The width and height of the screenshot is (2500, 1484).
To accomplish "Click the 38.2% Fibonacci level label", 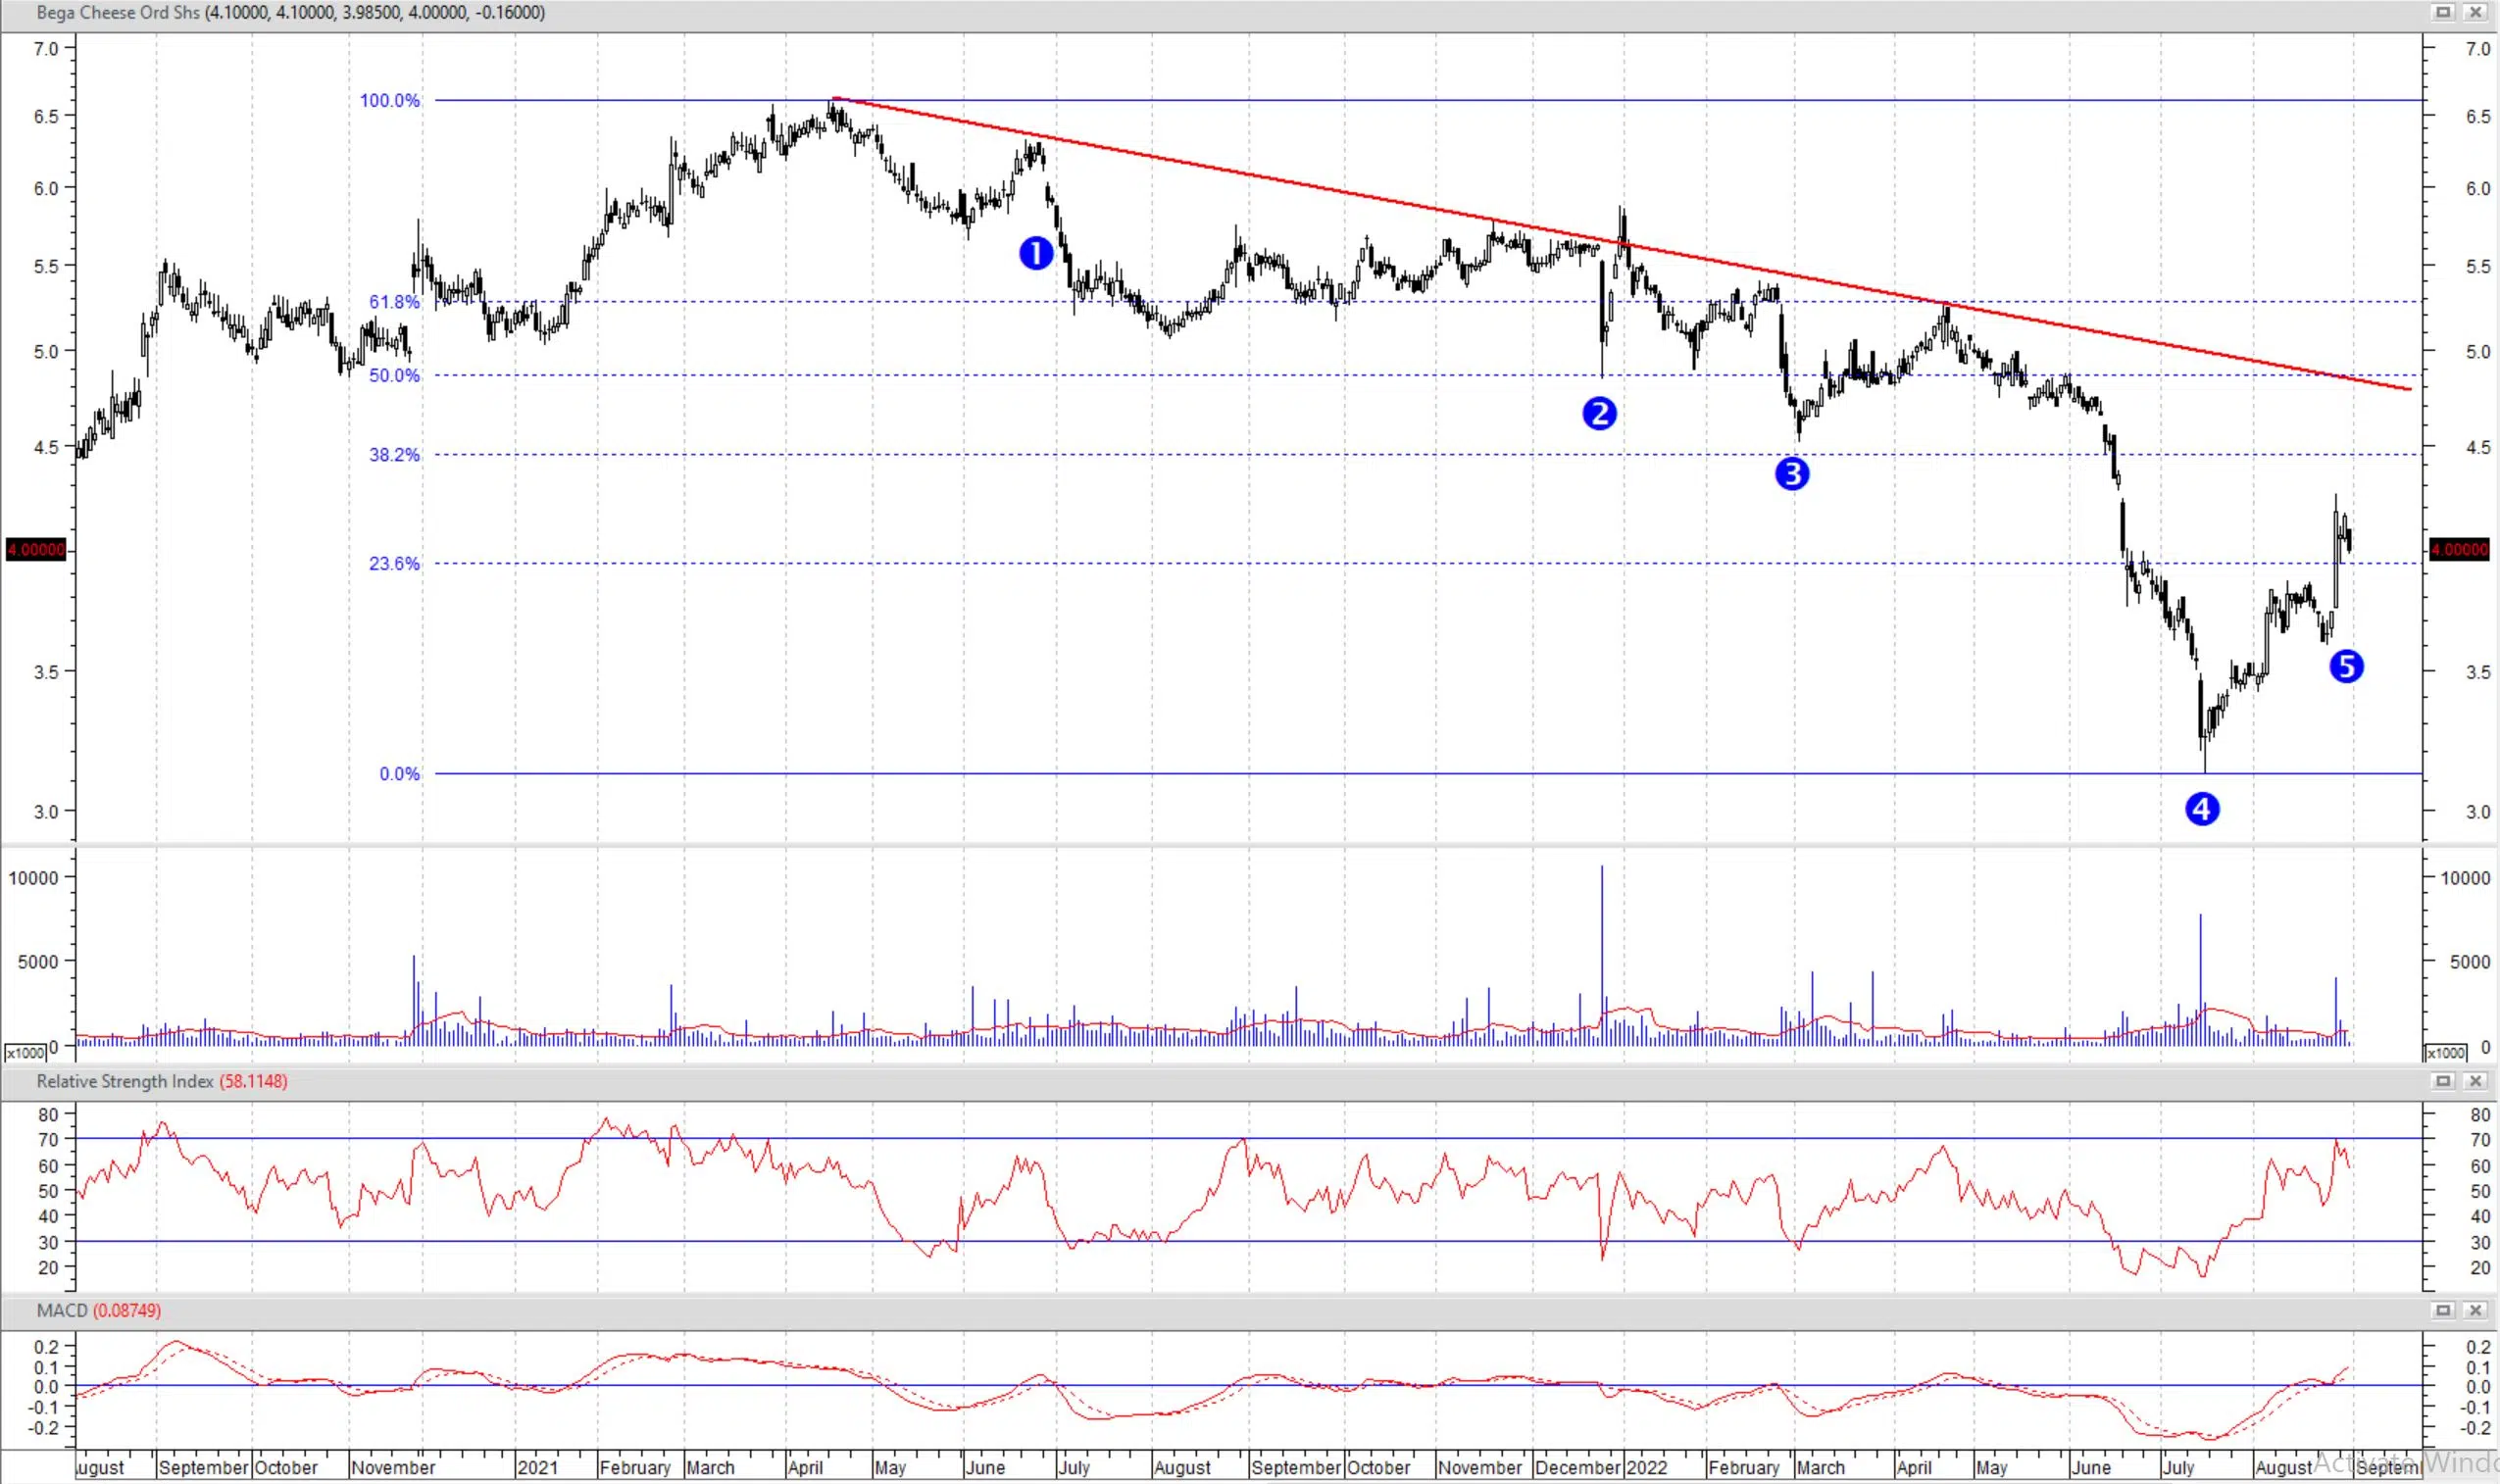I will coord(394,455).
